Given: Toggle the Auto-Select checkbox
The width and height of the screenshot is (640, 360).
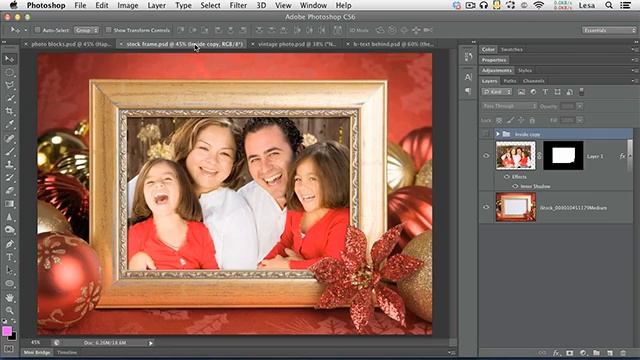Looking at the screenshot, I should (x=38, y=30).
